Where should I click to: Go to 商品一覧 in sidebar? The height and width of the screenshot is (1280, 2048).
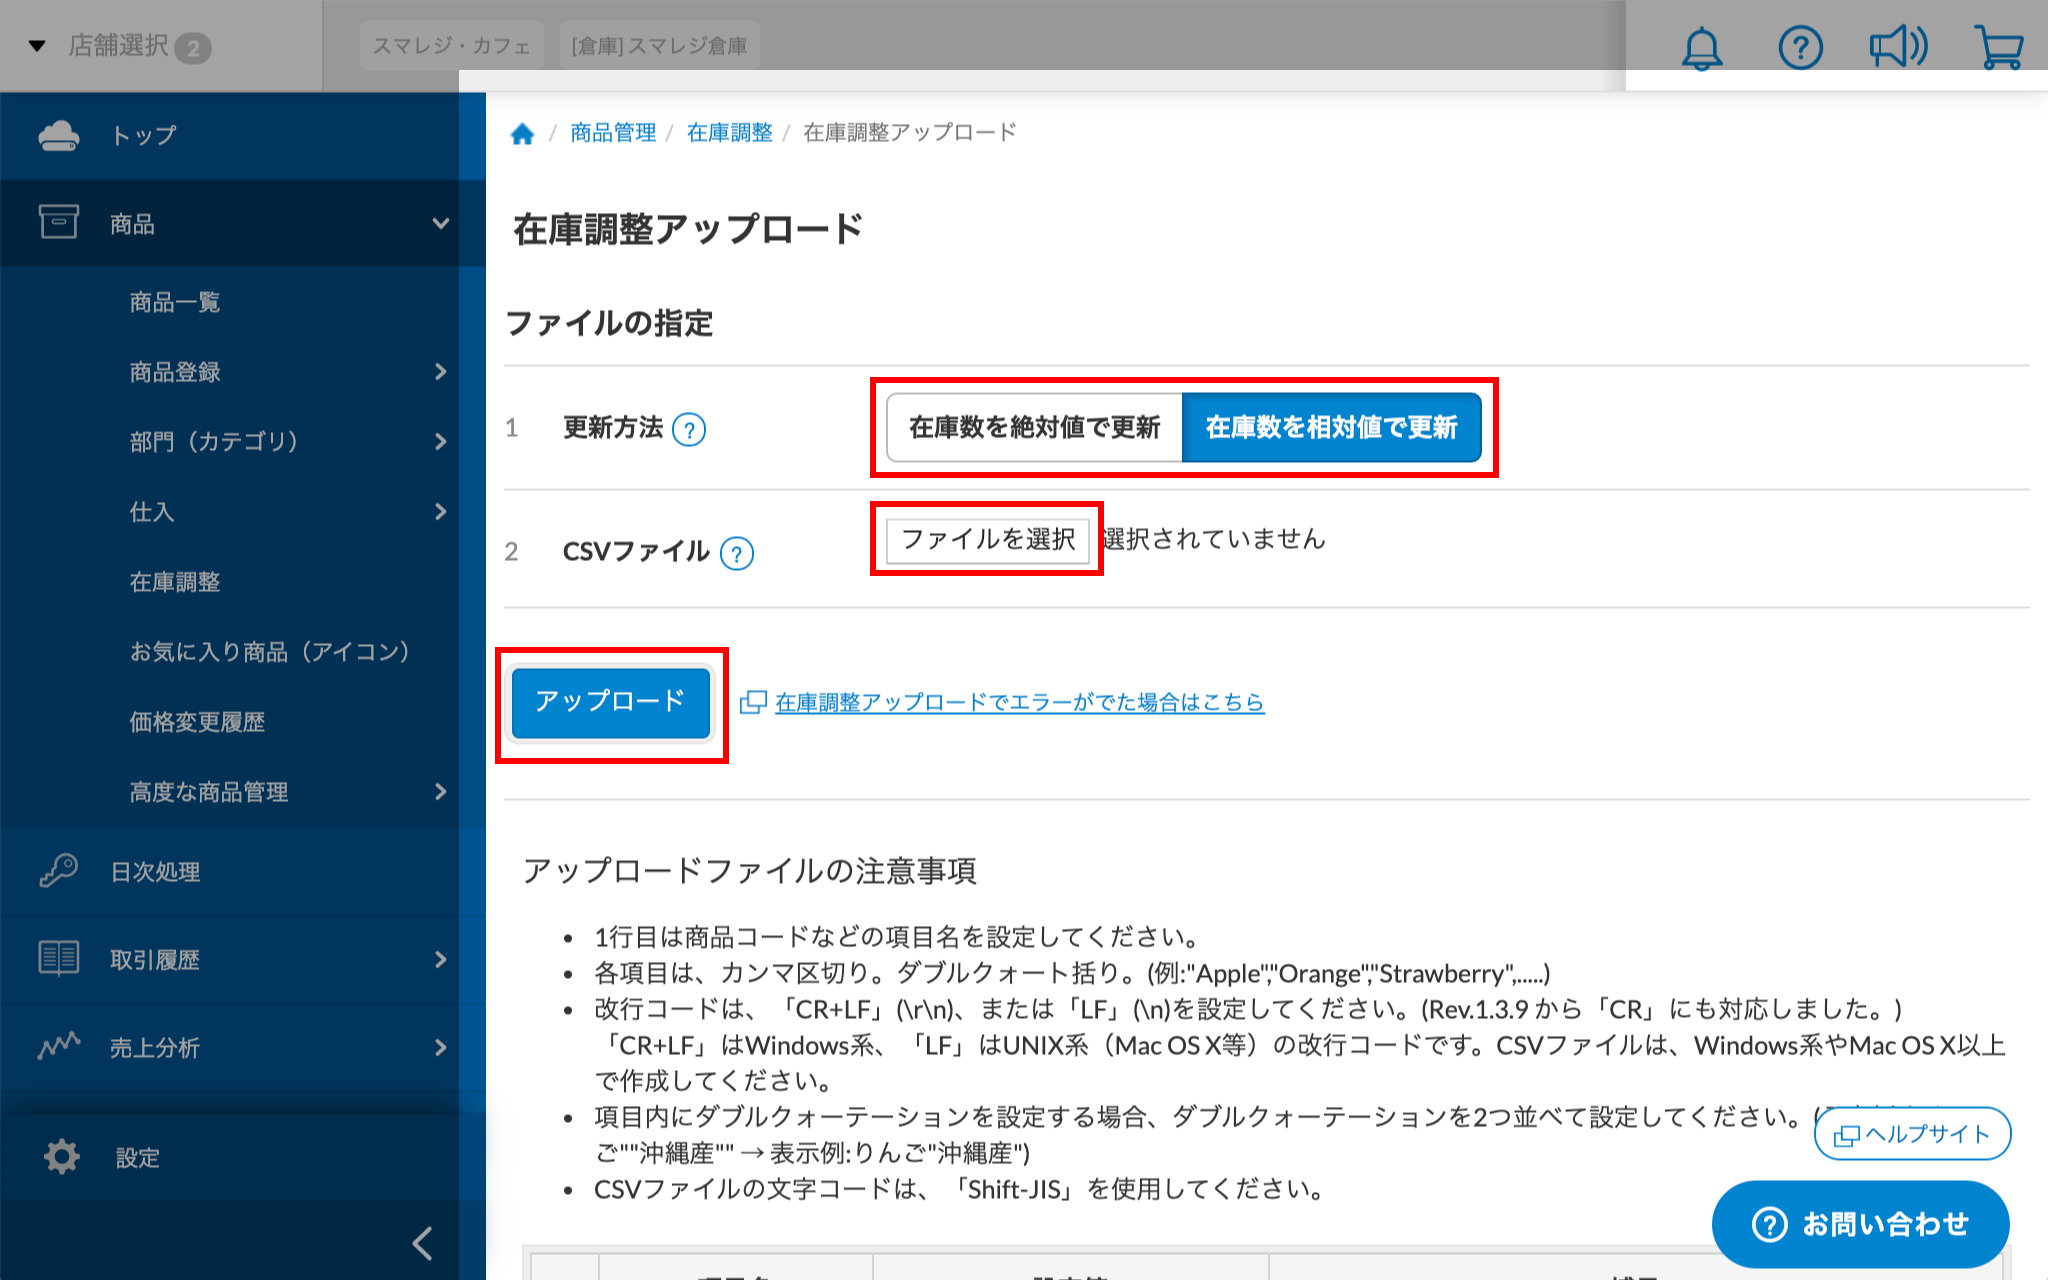(175, 302)
